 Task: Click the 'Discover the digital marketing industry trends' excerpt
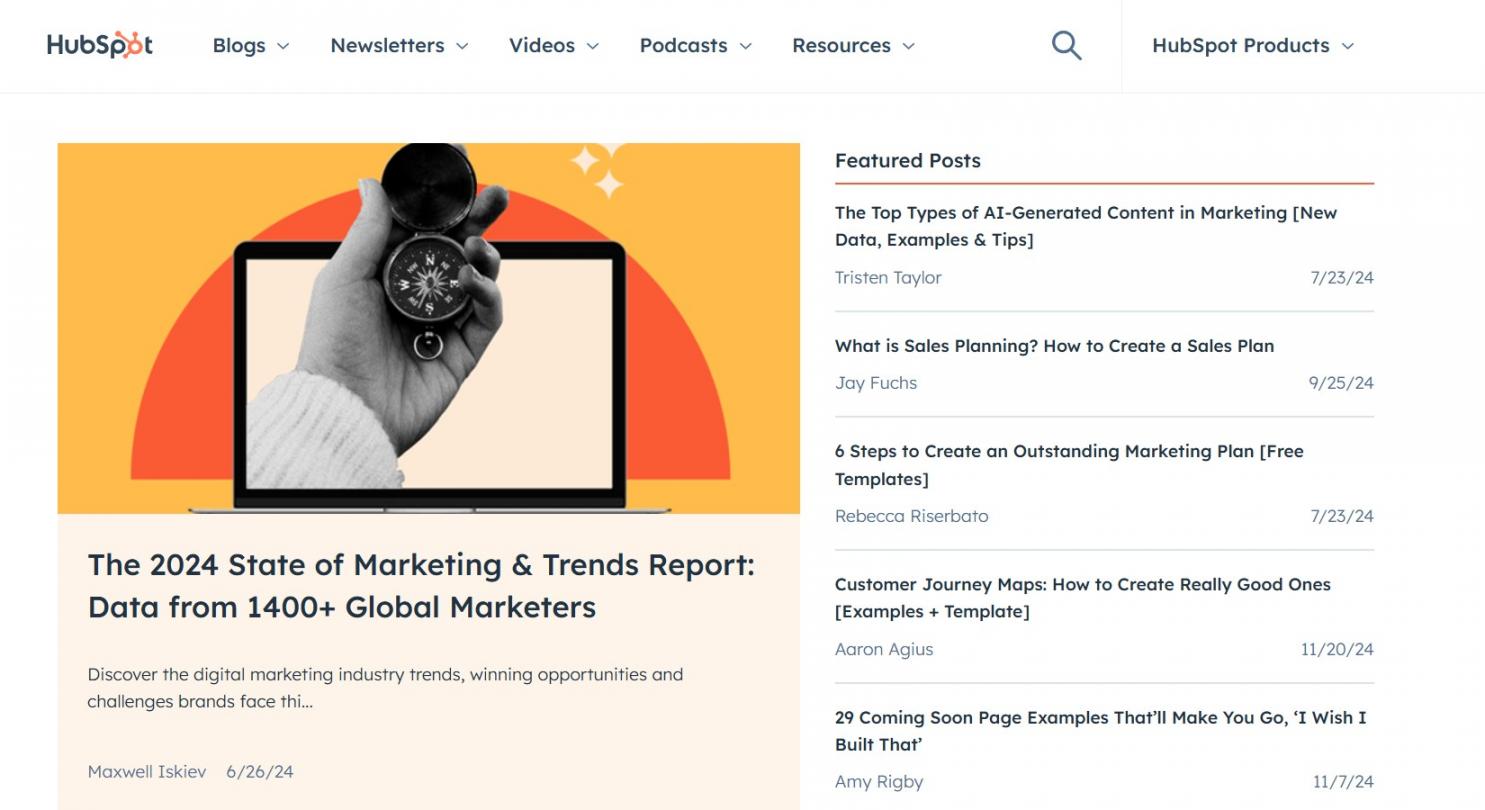pos(385,688)
